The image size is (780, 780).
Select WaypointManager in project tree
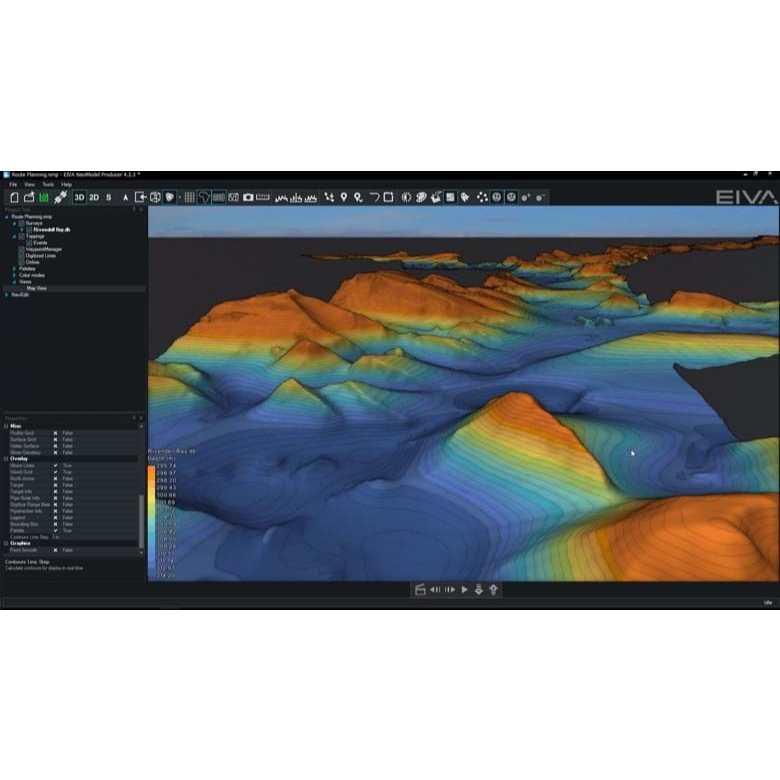(x=44, y=249)
